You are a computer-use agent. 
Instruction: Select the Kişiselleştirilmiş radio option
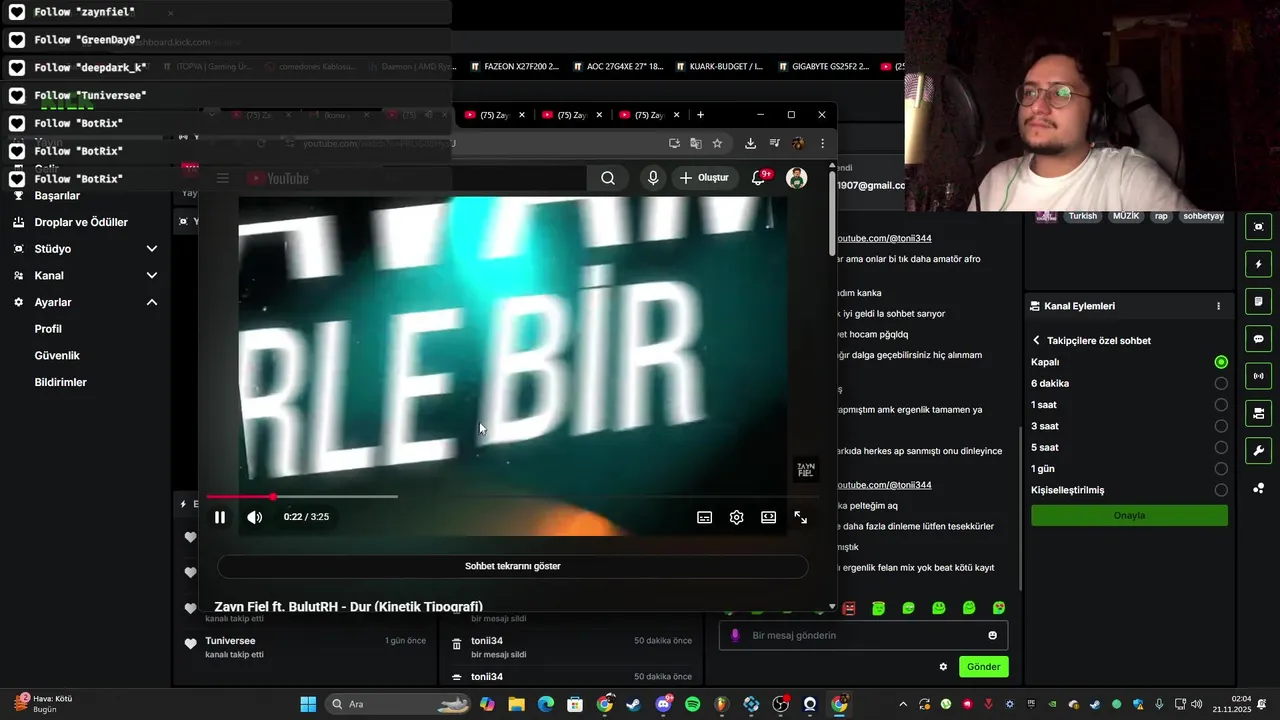coord(1221,490)
